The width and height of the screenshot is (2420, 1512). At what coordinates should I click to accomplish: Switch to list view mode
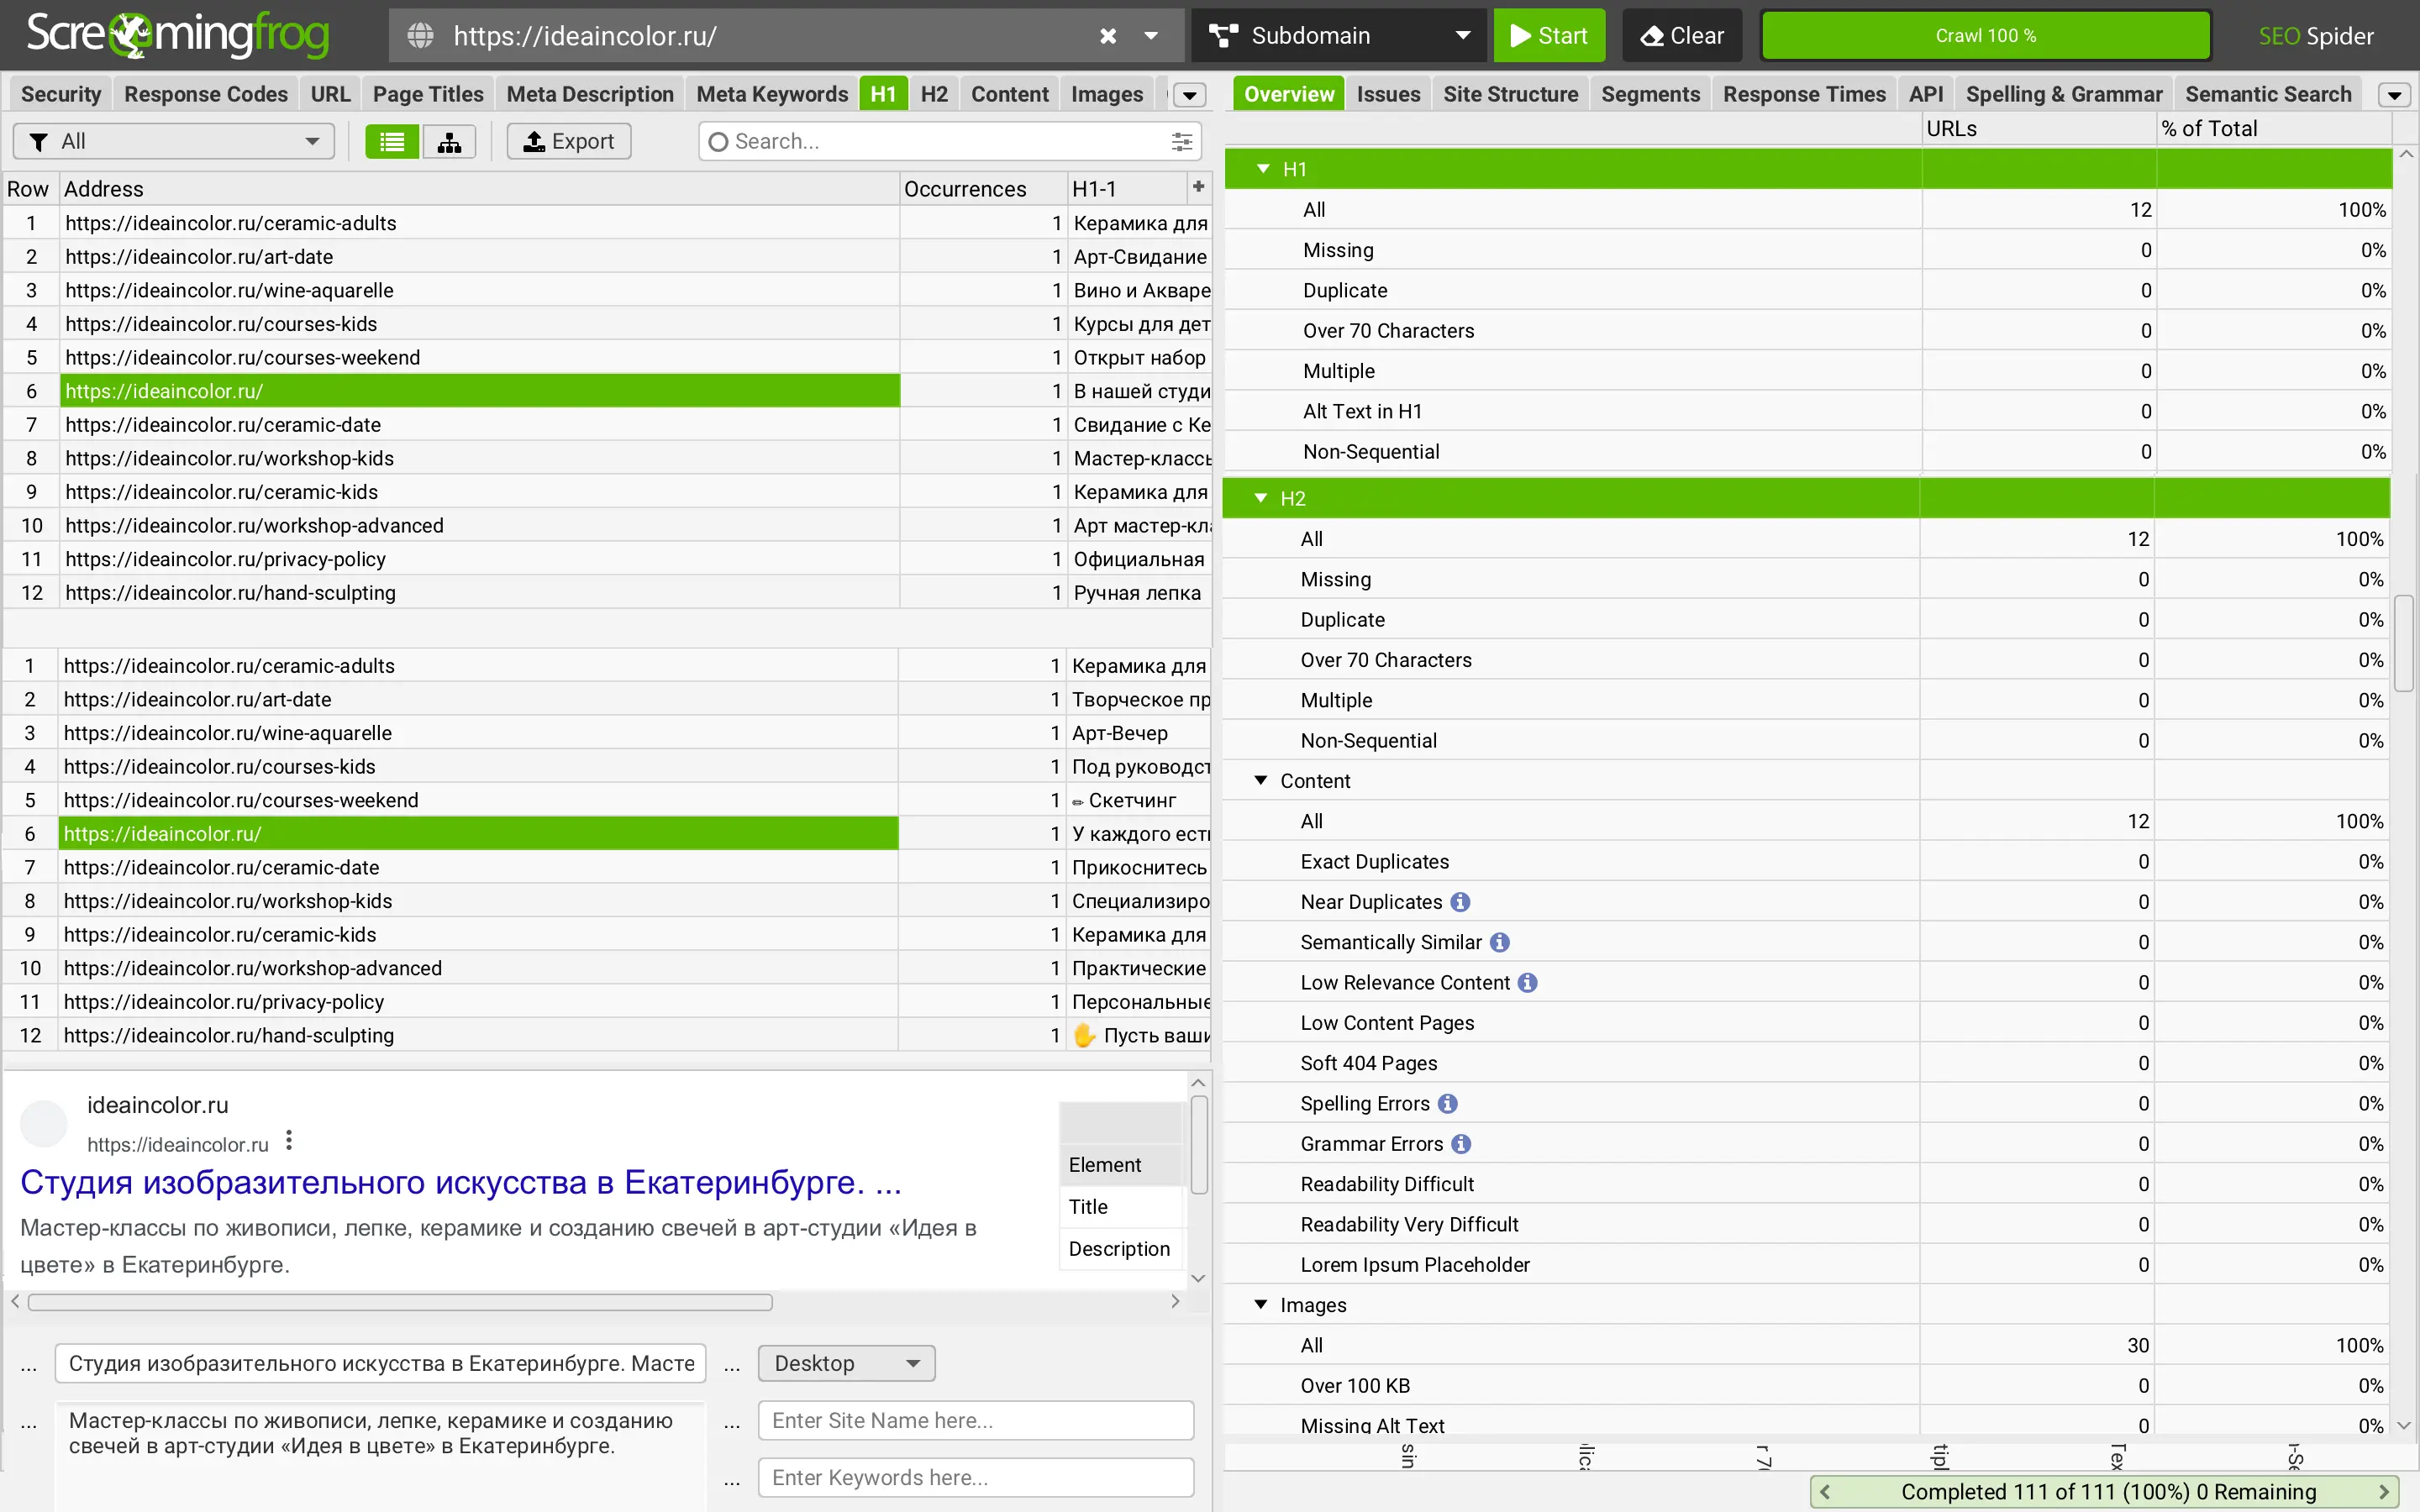coord(391,142)
